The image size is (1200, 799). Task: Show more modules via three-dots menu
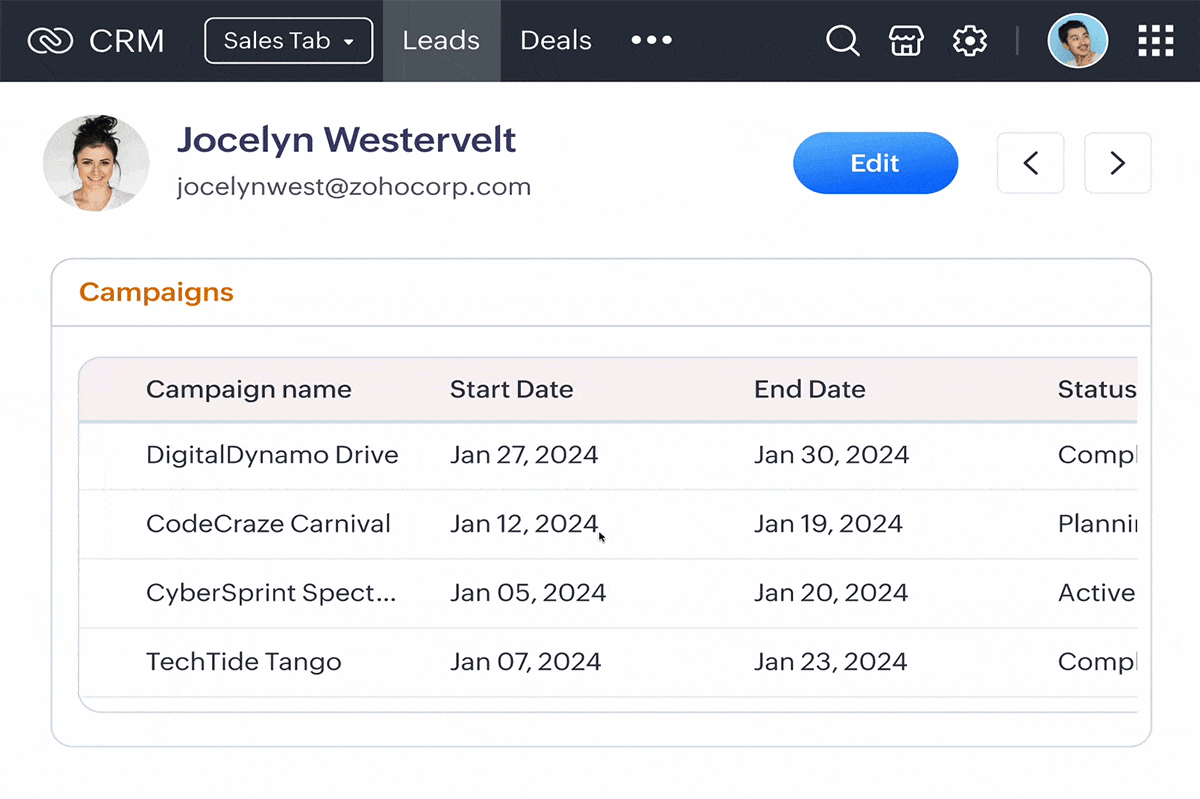[x=652, y=41]
